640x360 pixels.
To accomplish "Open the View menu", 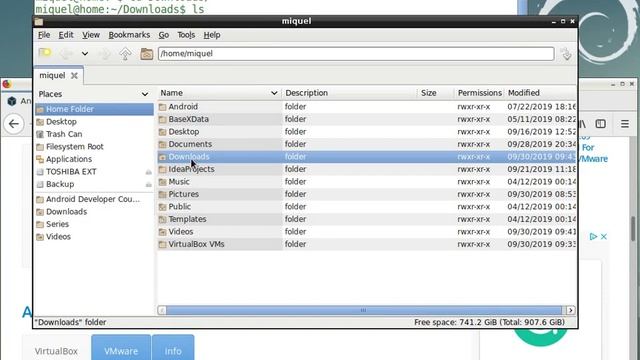I will click(x=91, y=35).
